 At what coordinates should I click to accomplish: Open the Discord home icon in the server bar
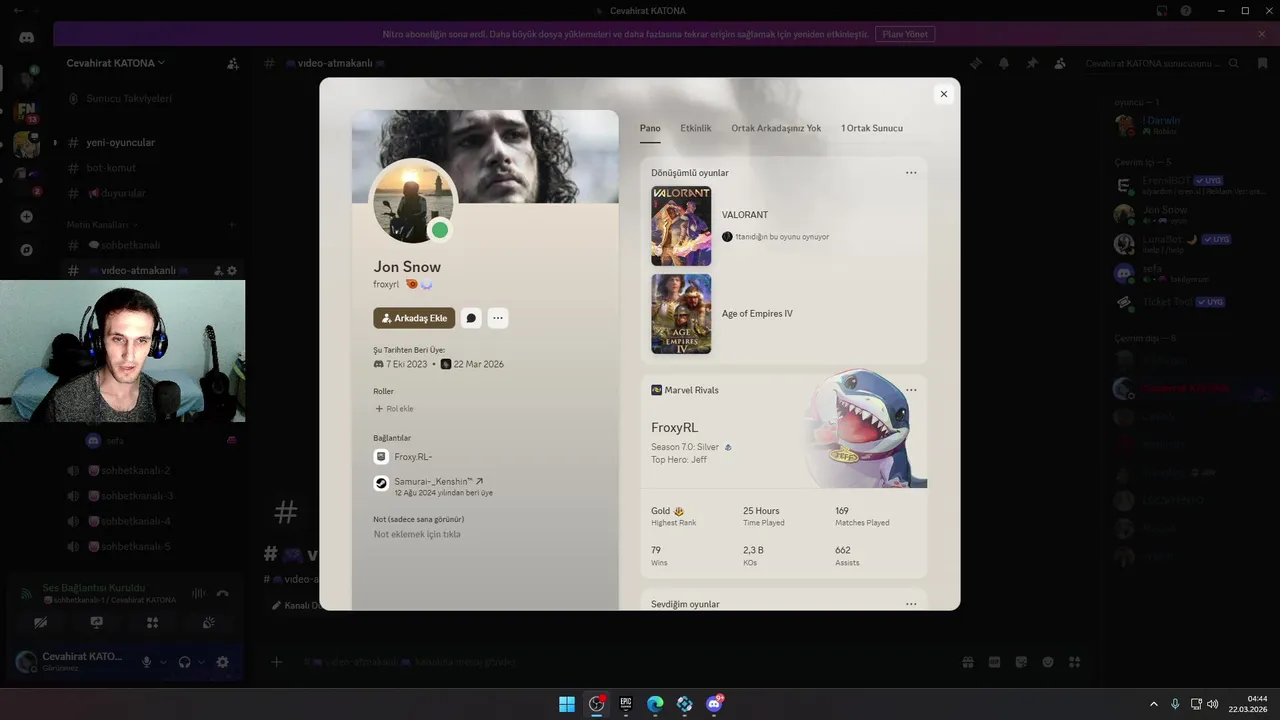pyautogui.click(x=27, y=37)
